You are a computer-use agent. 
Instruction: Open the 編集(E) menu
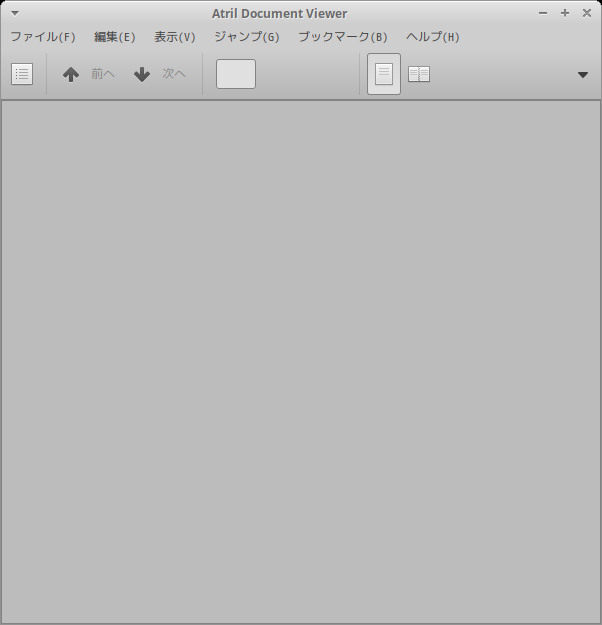tap(115, 37)
